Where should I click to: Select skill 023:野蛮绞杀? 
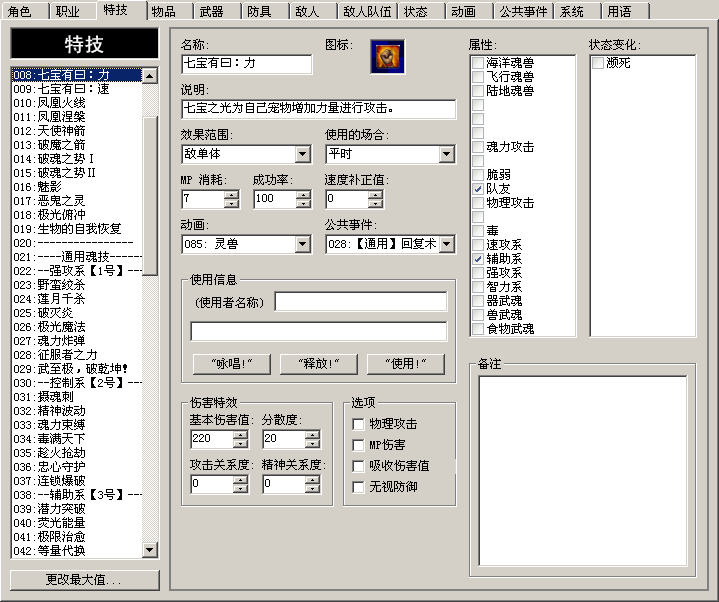[77, 285]
